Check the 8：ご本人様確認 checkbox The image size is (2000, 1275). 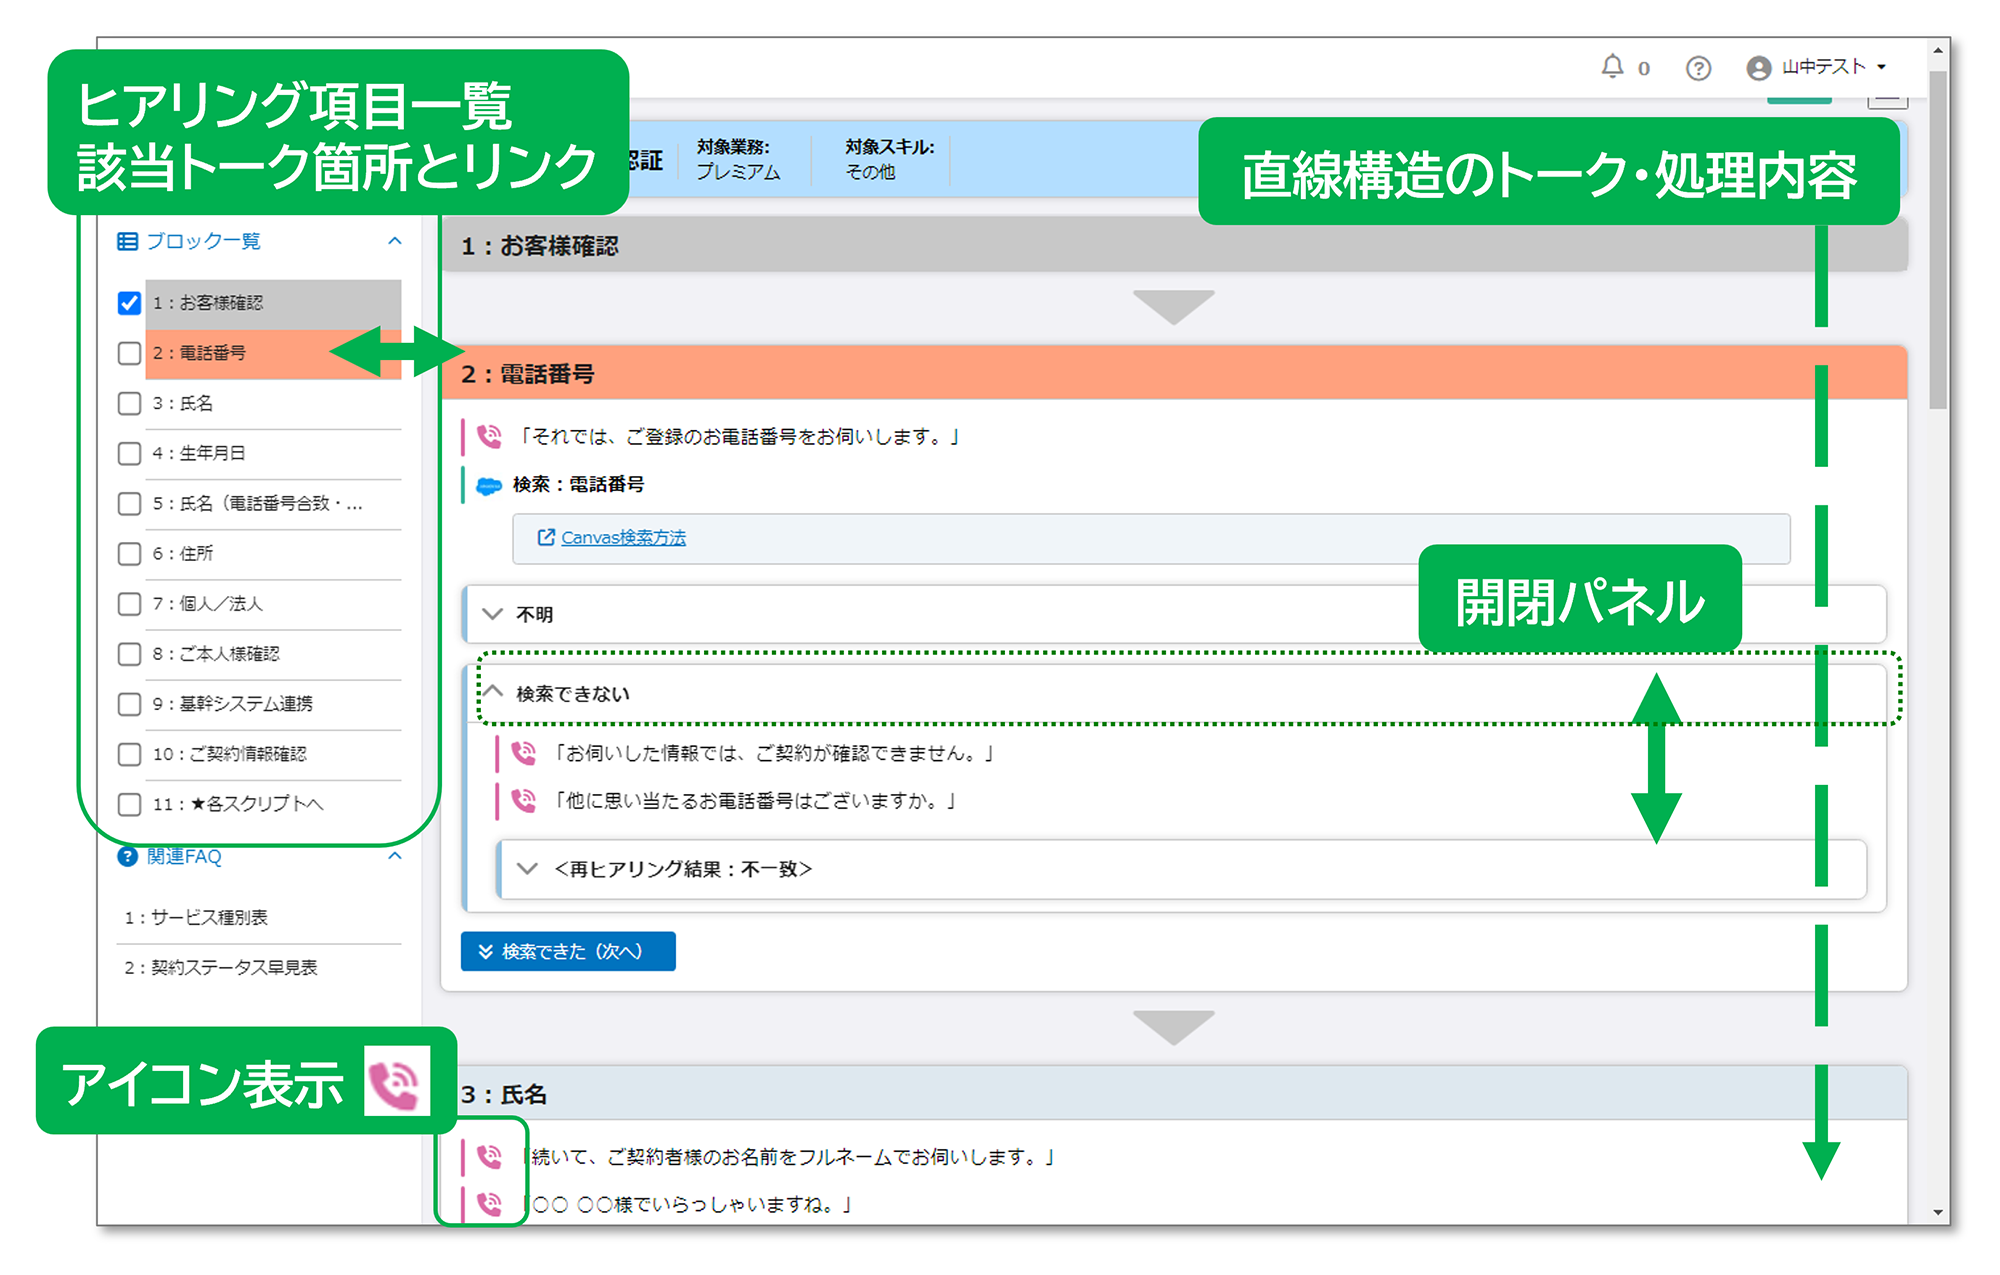click(x=129, y=654)
